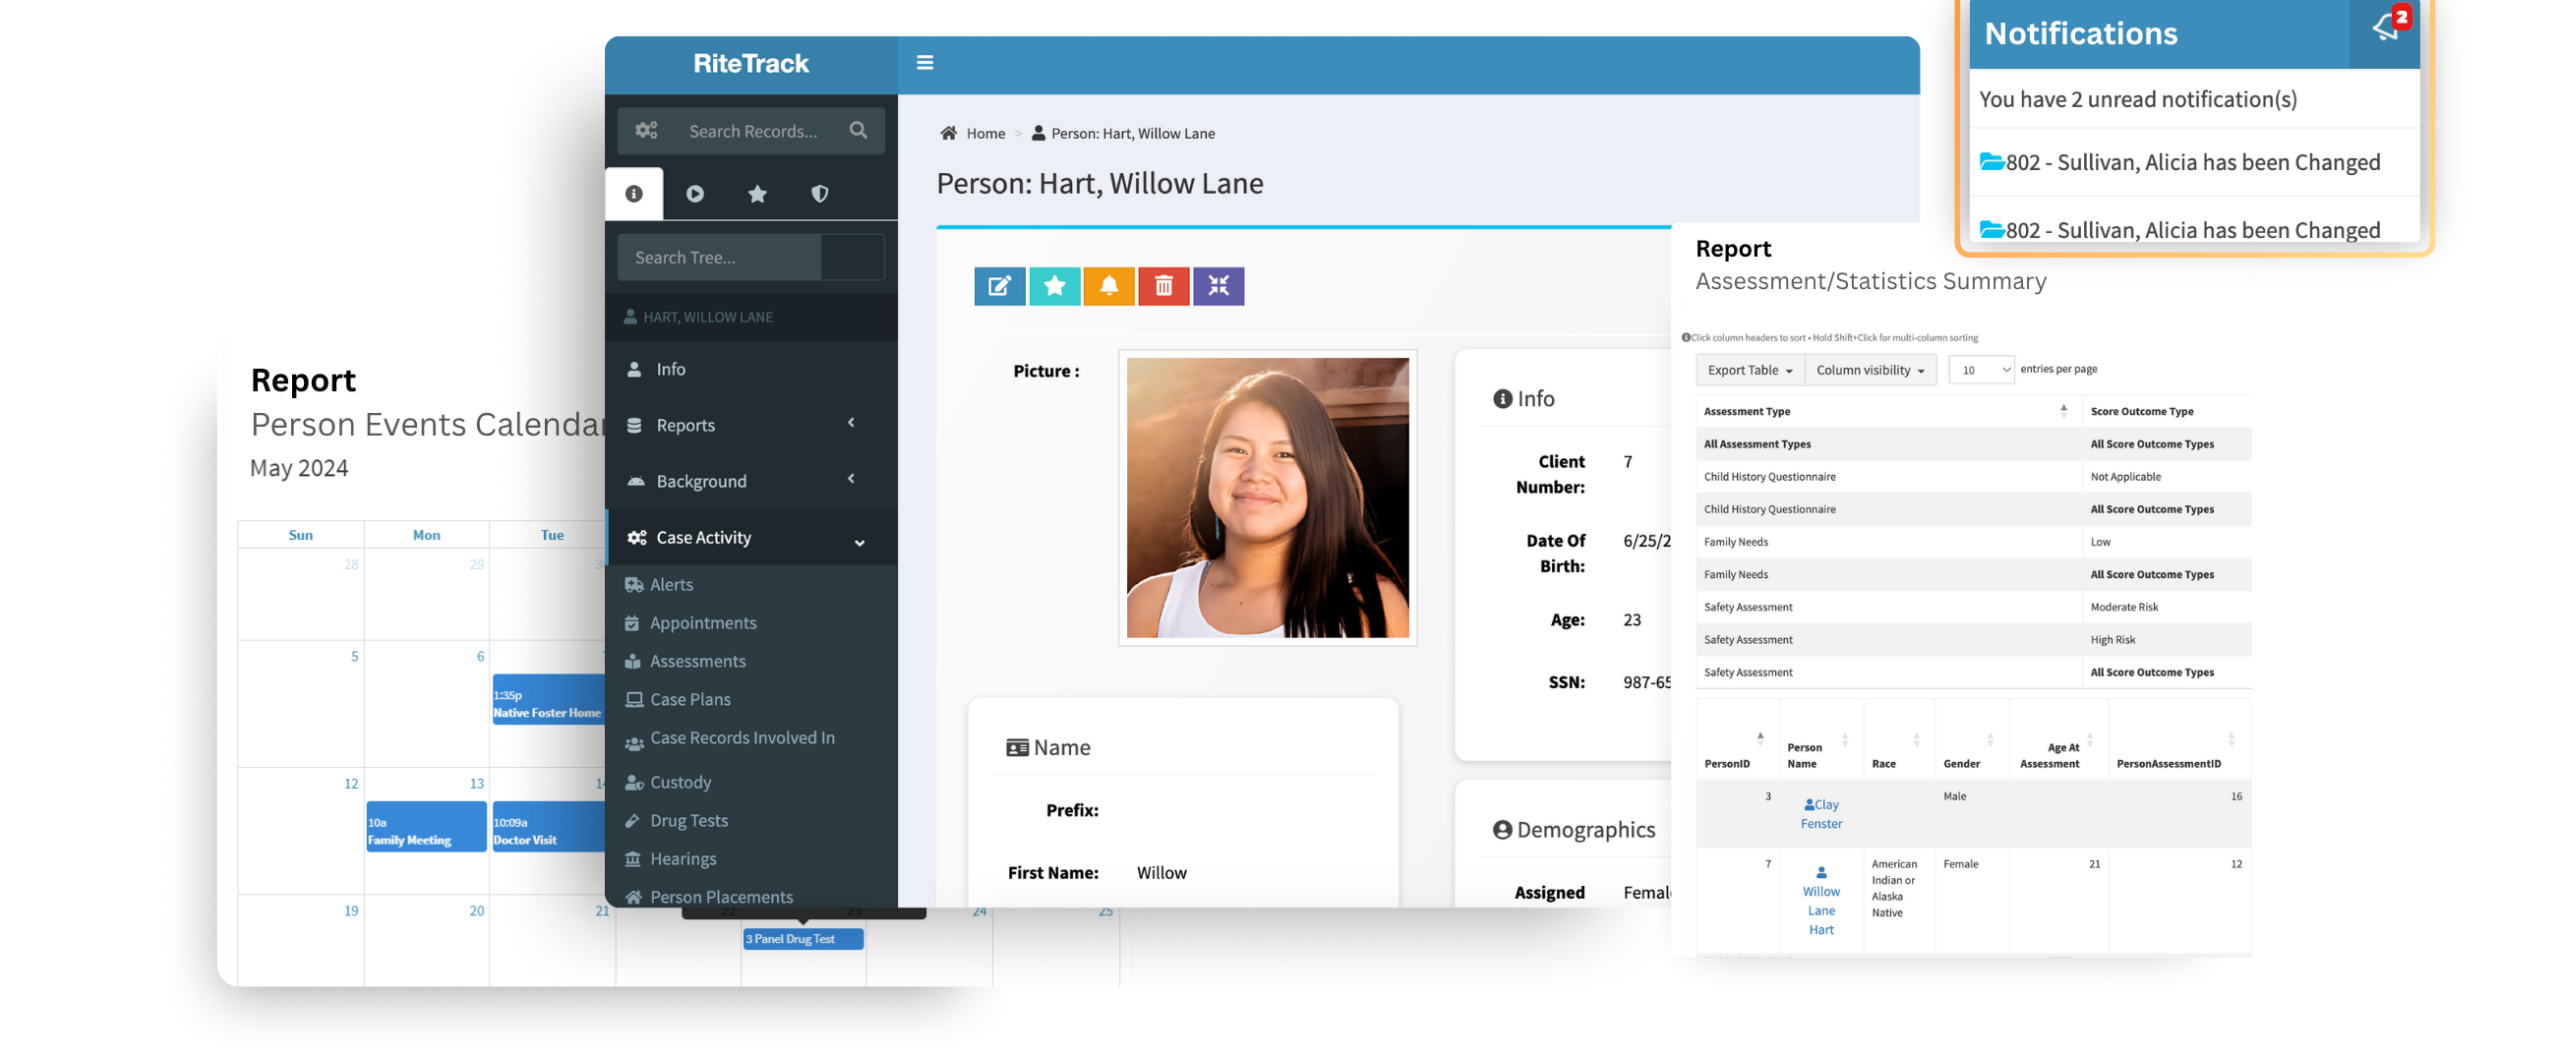Open the favorites star sidebar tab

757,193
